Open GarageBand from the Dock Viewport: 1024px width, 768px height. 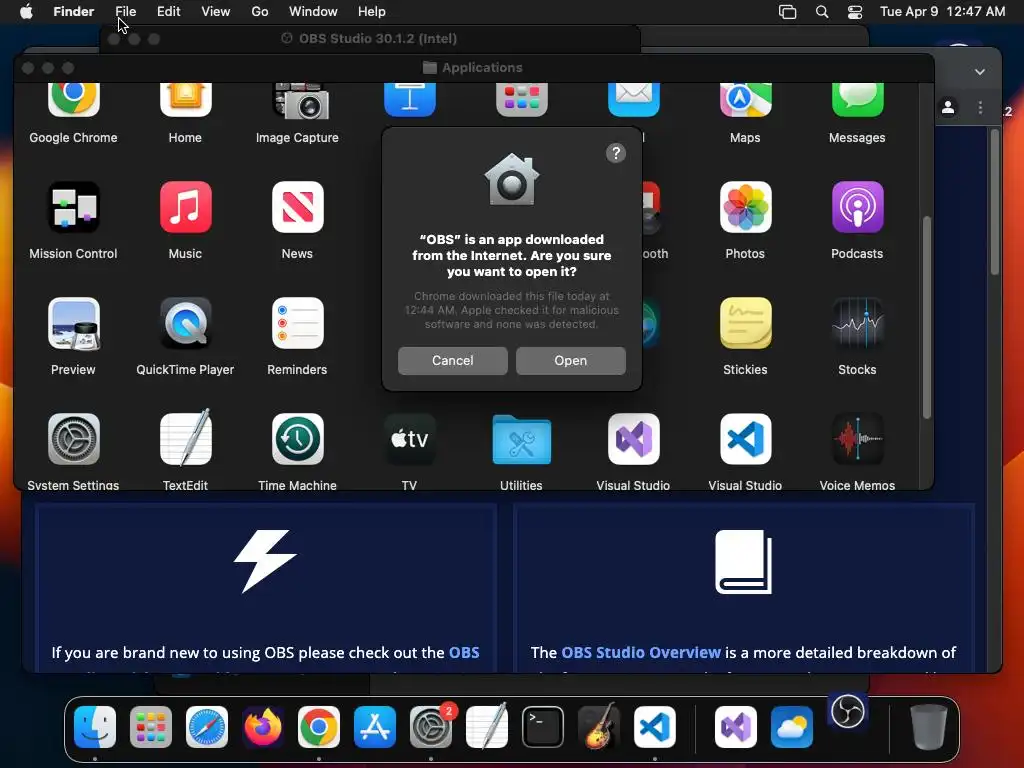tap(599, 726)
